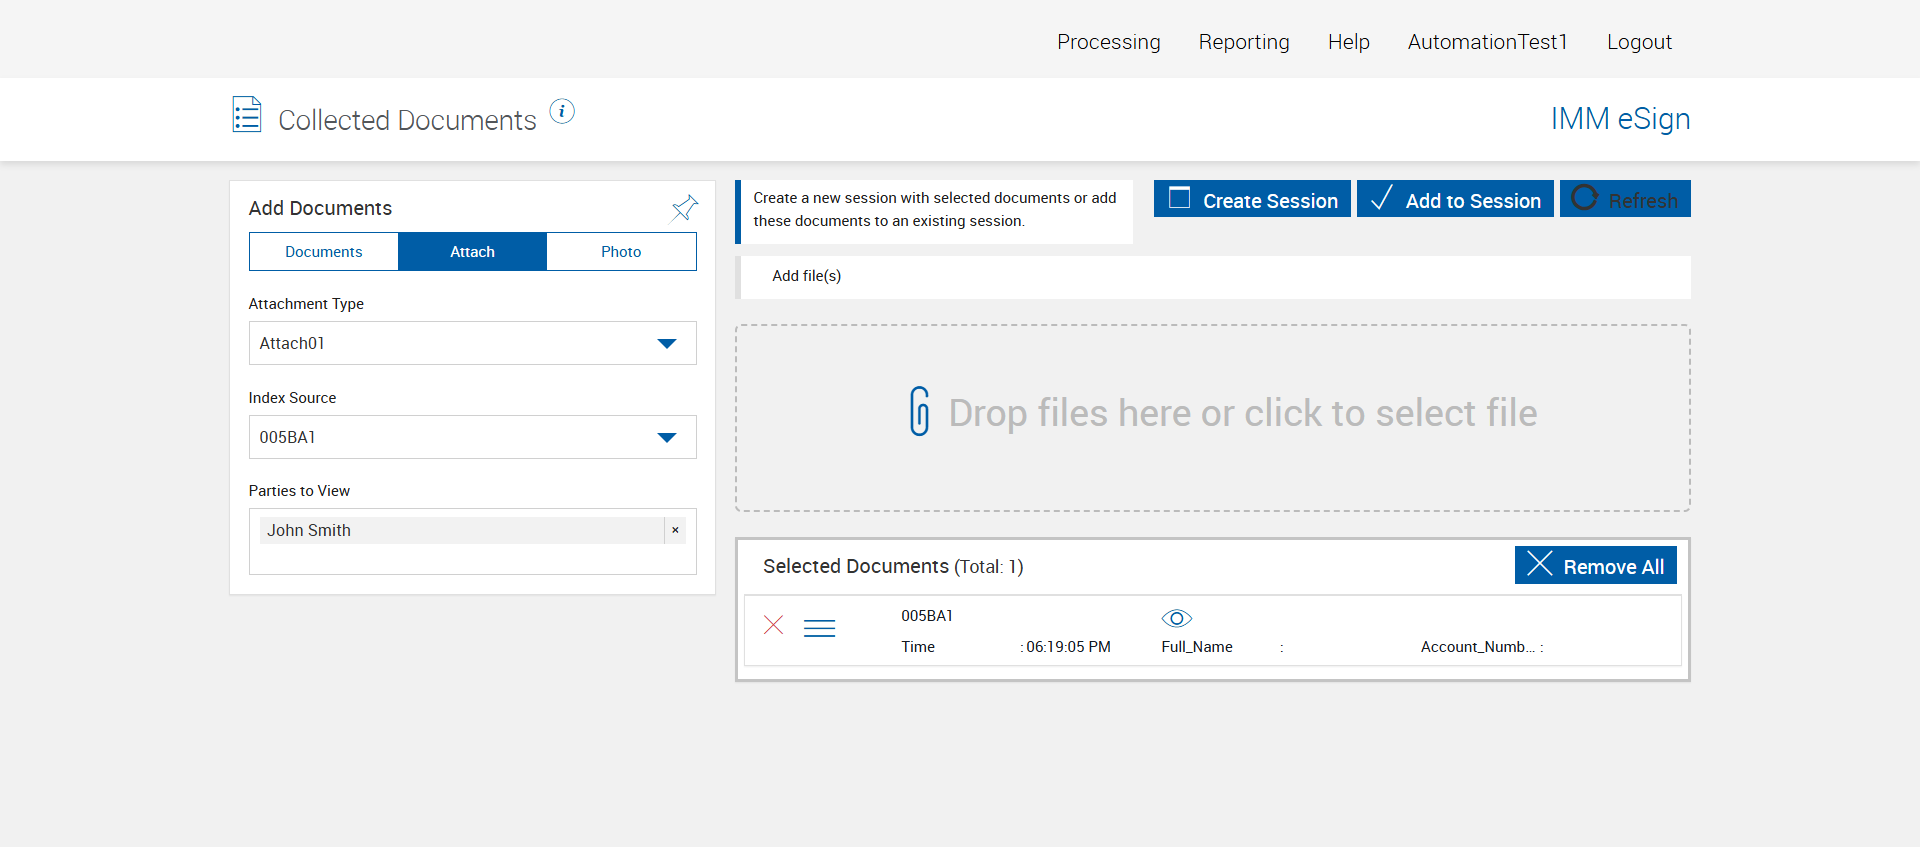
Task: Select the Photo tab
Action: (x=621, y=252)
